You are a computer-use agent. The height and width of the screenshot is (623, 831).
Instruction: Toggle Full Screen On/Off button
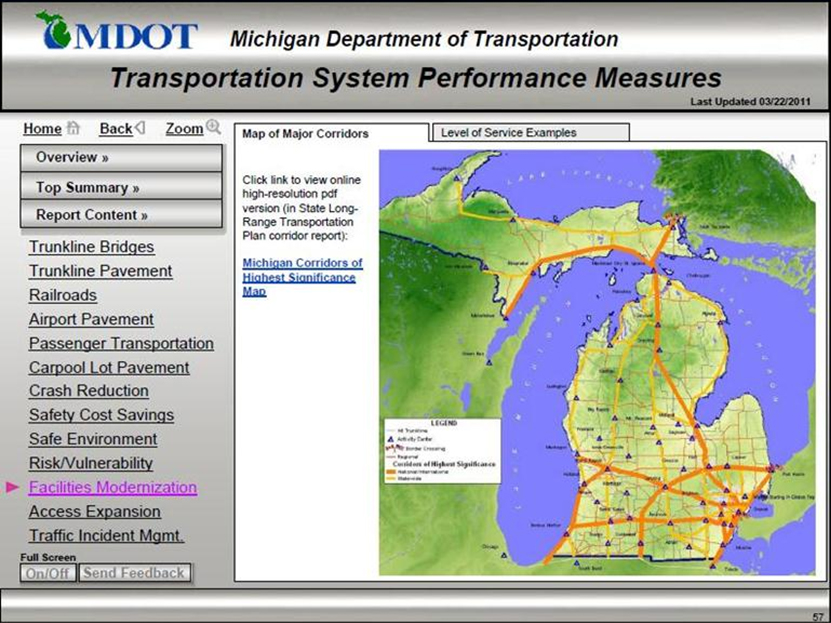pyautogui.click(x=48, y=573)
